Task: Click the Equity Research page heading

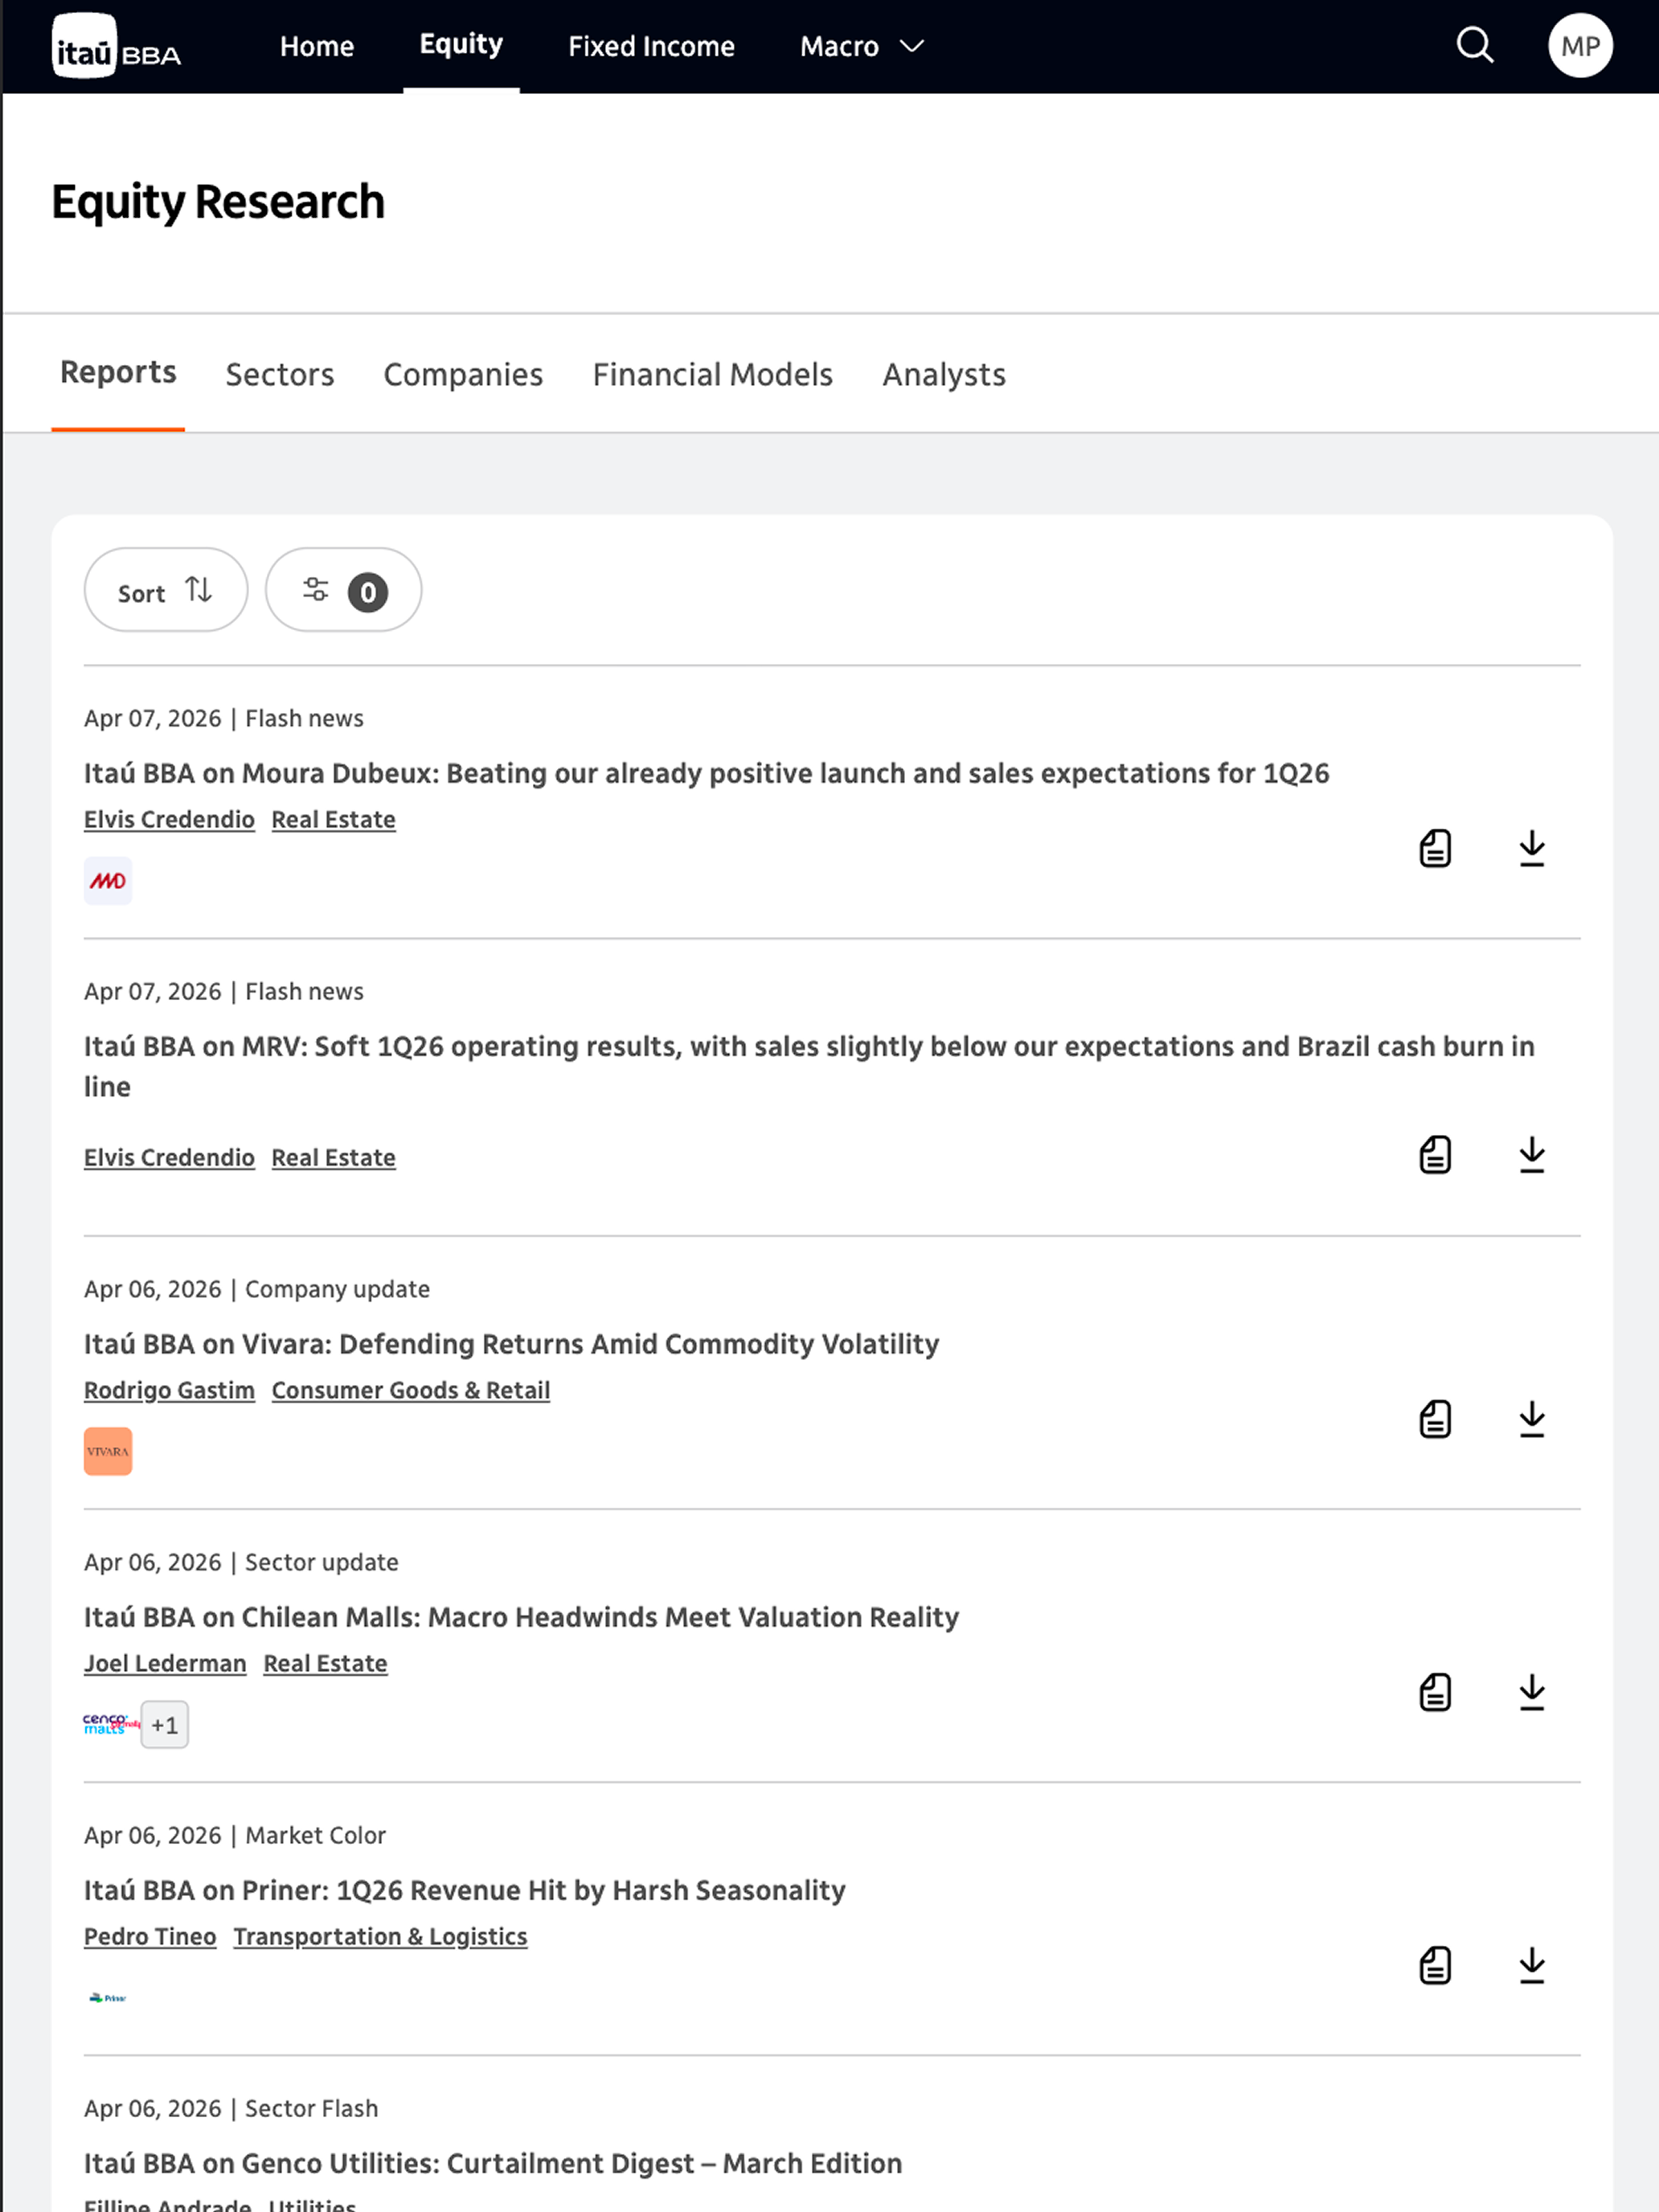Action: pos(218,202)
